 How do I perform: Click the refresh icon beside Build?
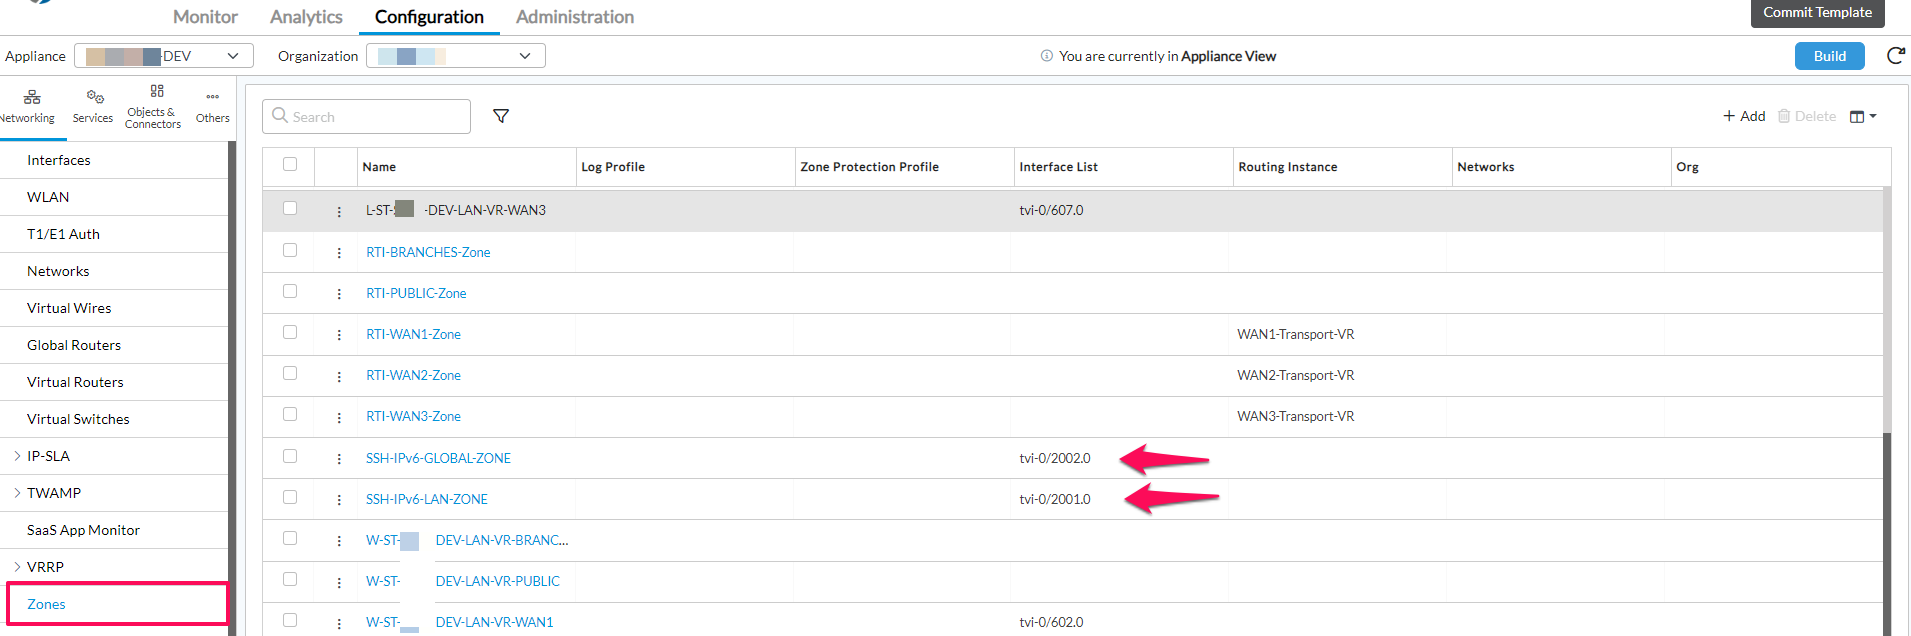coord(1895,56)
